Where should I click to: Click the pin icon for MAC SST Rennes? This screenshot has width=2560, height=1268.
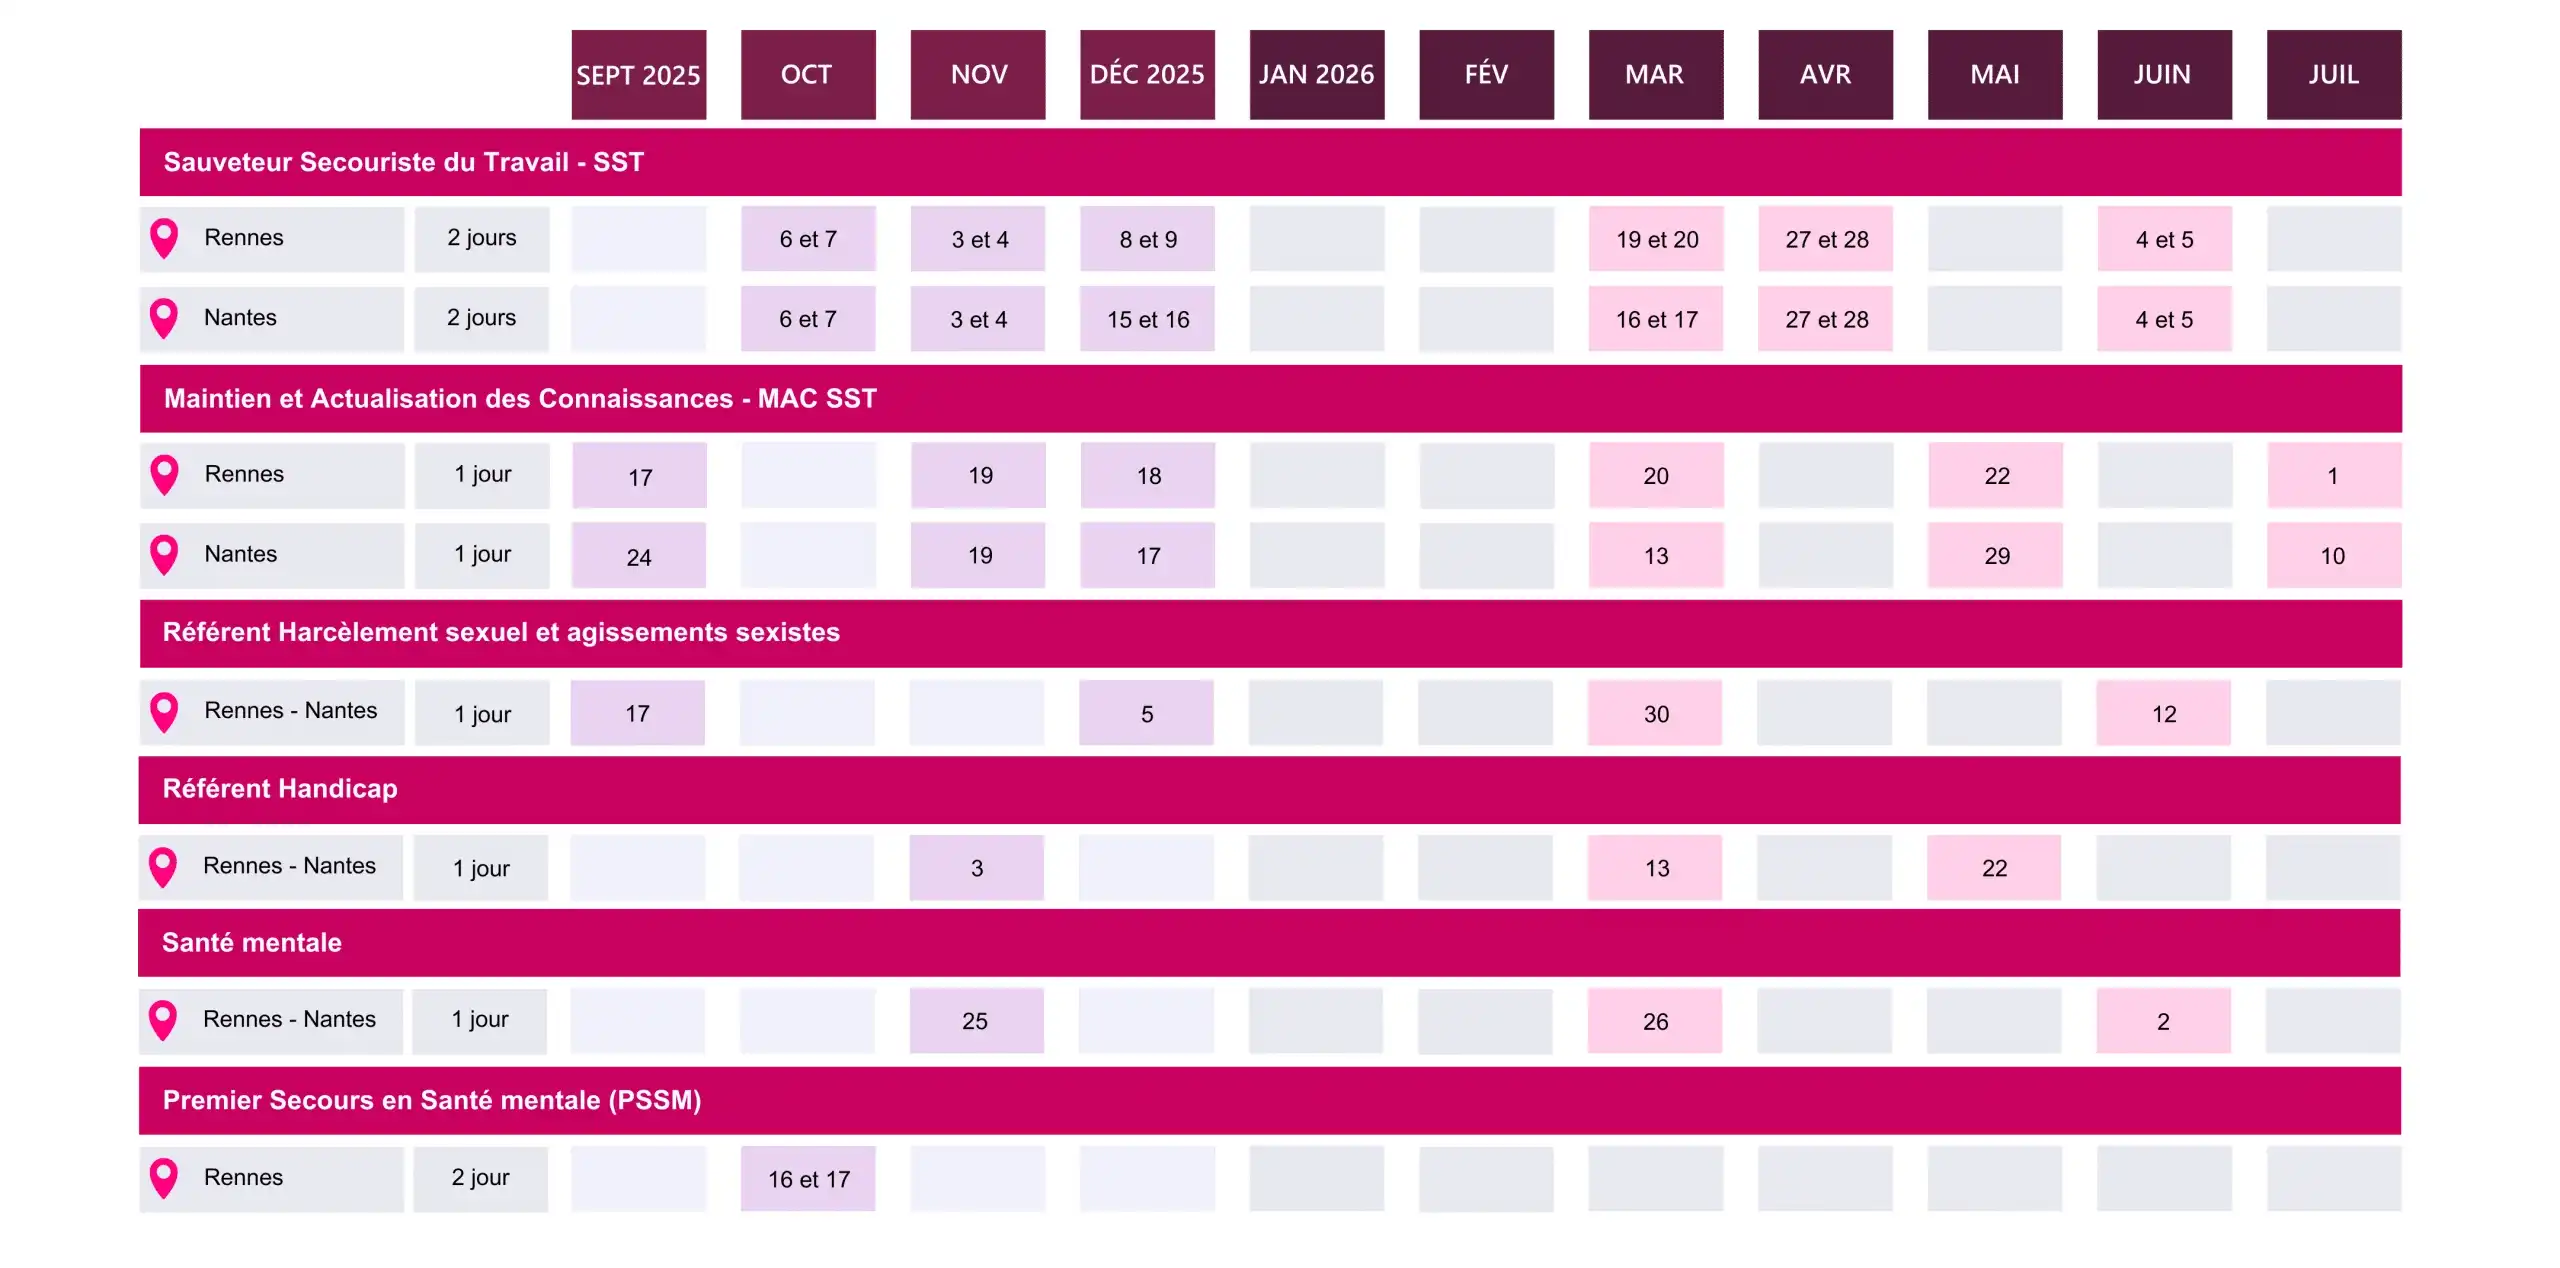[164, 474]
